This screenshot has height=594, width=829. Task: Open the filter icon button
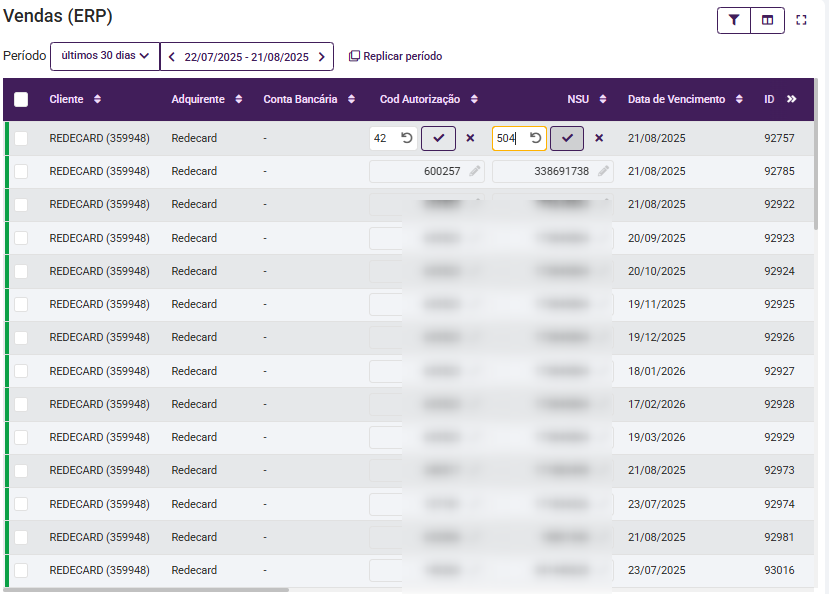tap(733, 20)
